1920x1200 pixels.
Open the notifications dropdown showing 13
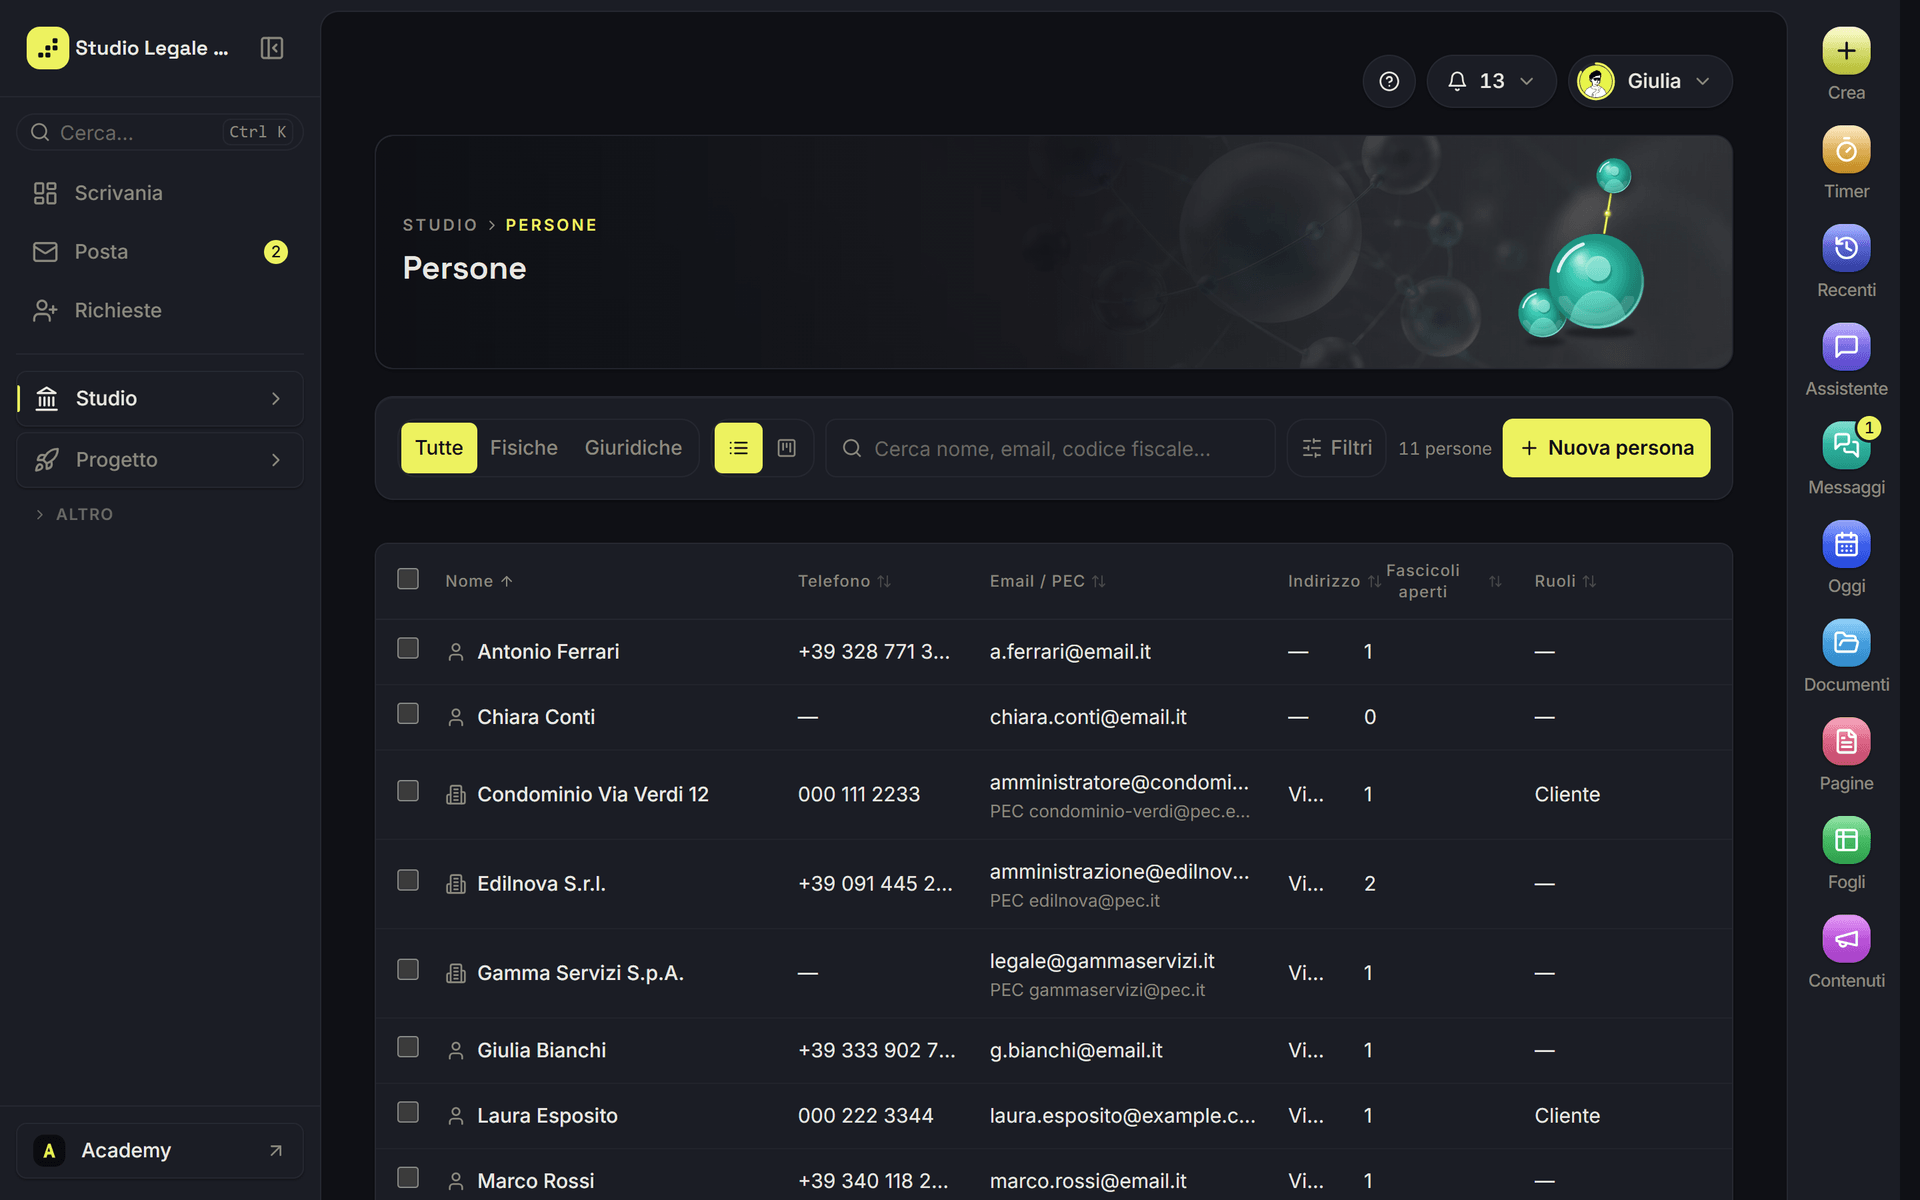(x=1491, y=81)
